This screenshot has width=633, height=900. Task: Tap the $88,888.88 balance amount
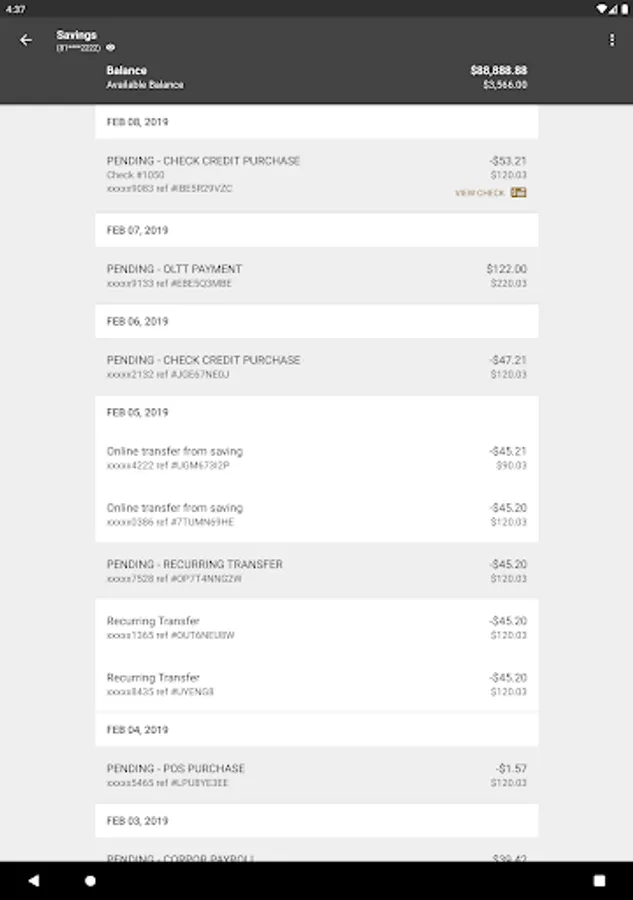click(498, 70)
